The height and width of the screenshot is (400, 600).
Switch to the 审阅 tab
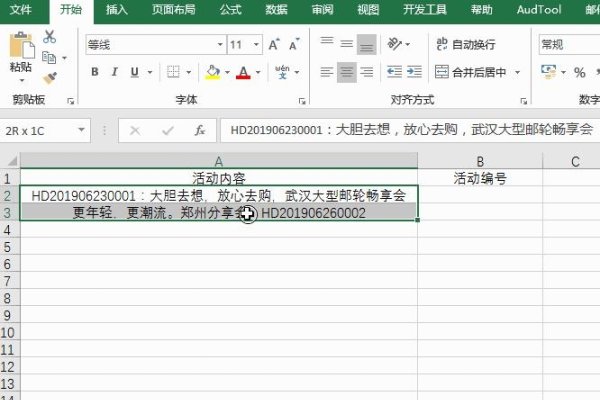pyautogui.click(x=323, y=9)
